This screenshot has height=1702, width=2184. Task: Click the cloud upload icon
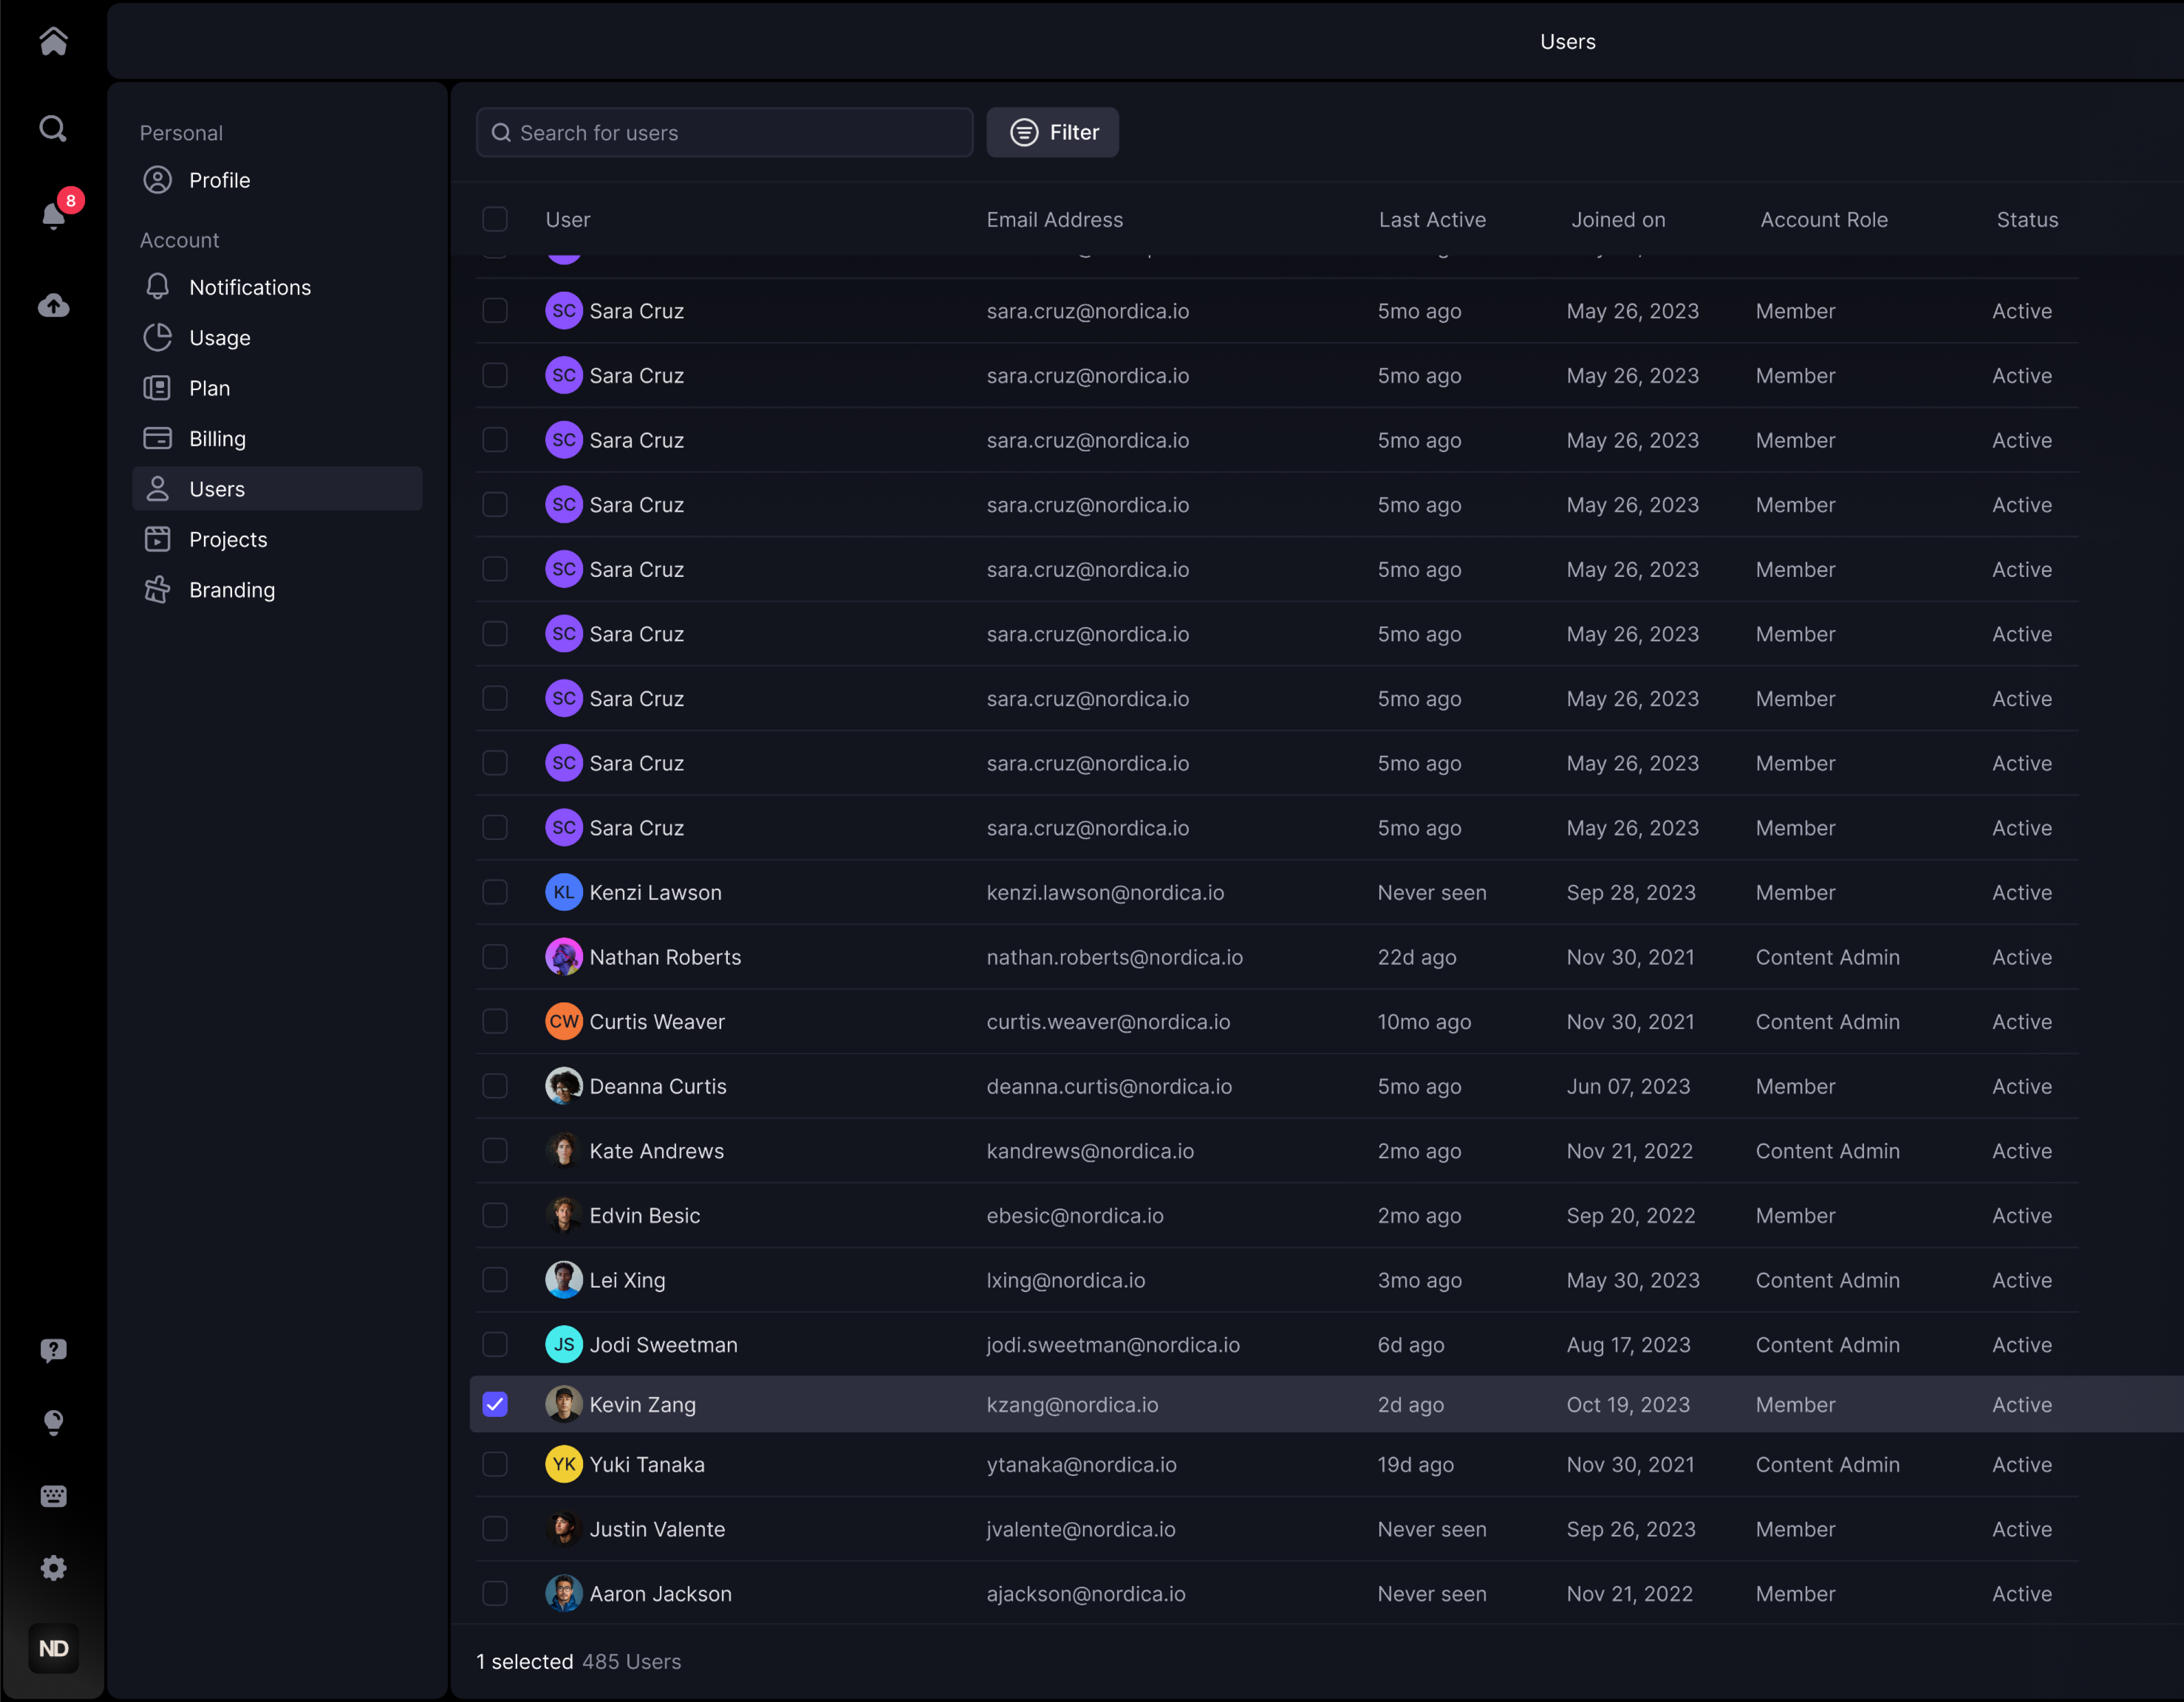pos(53,305)
